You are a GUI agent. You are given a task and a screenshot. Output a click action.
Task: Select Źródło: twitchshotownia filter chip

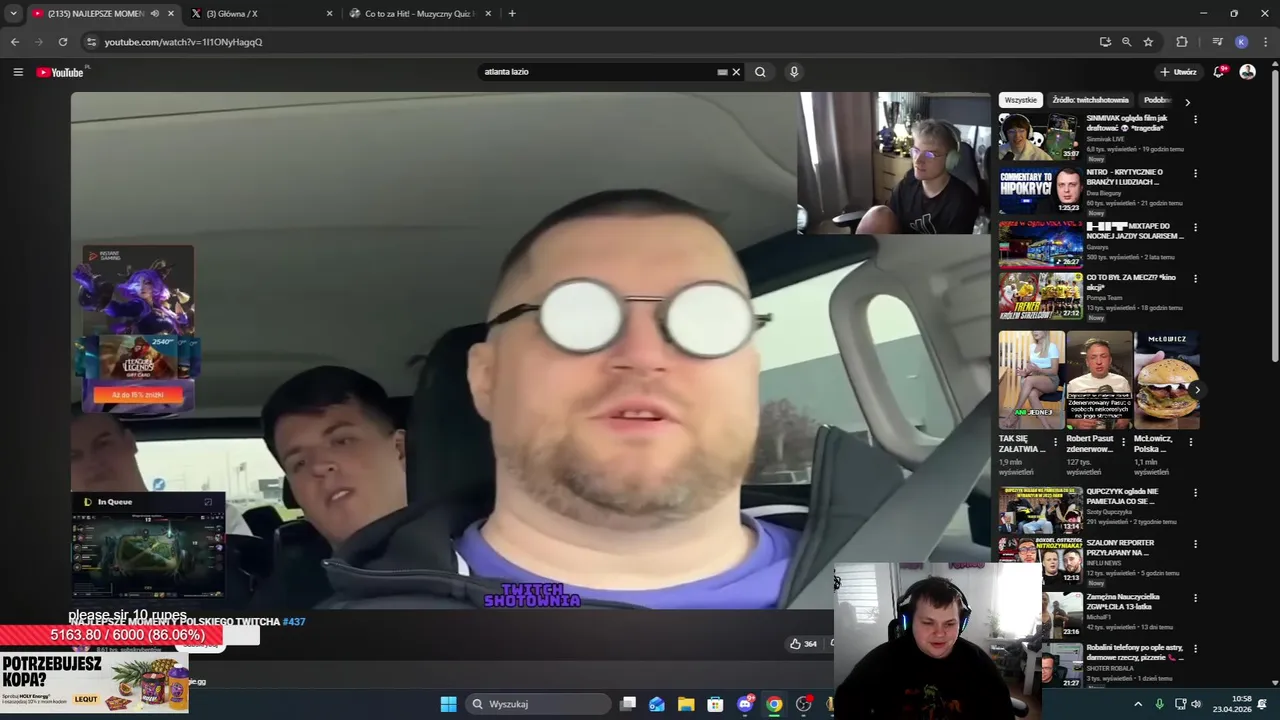1090,100
